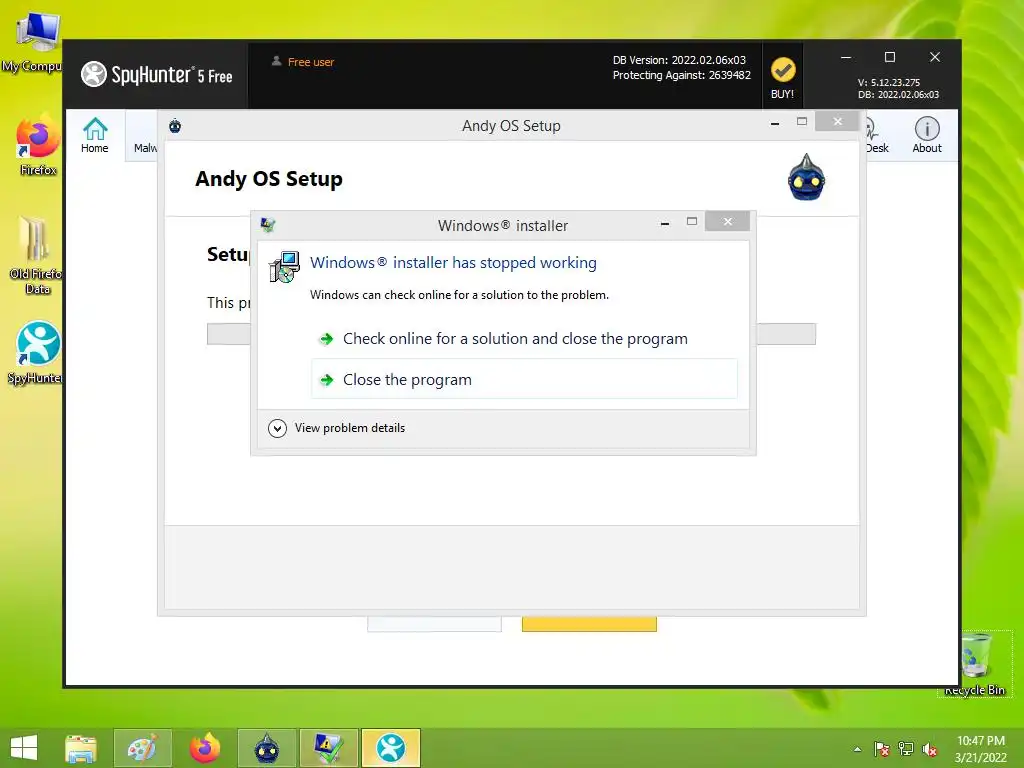
Task: Click Andy OS Setup title bar icon
Action: 175,126
